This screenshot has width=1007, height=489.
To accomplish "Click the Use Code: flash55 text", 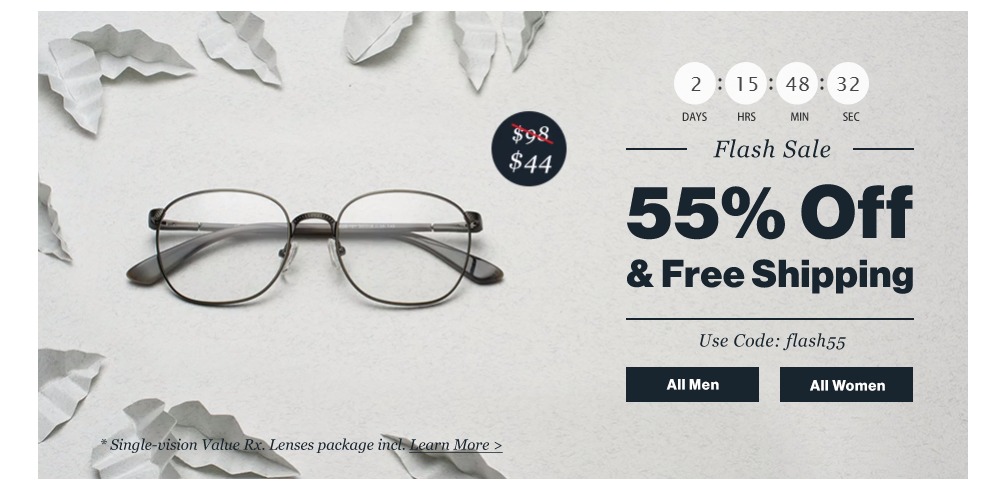I will point(772,341).
